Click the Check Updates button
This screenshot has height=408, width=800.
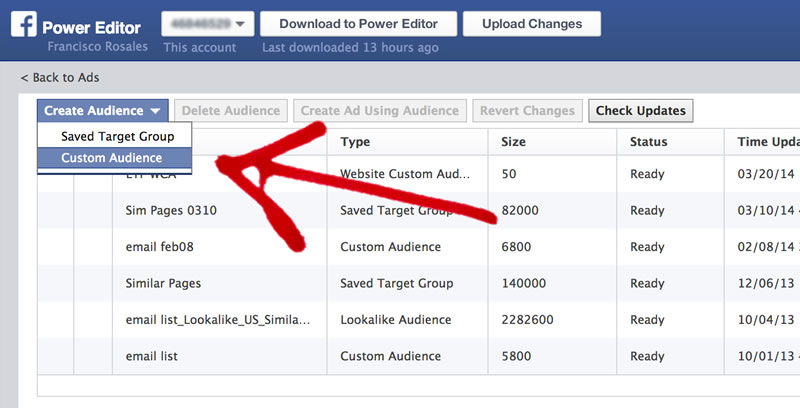641,111
